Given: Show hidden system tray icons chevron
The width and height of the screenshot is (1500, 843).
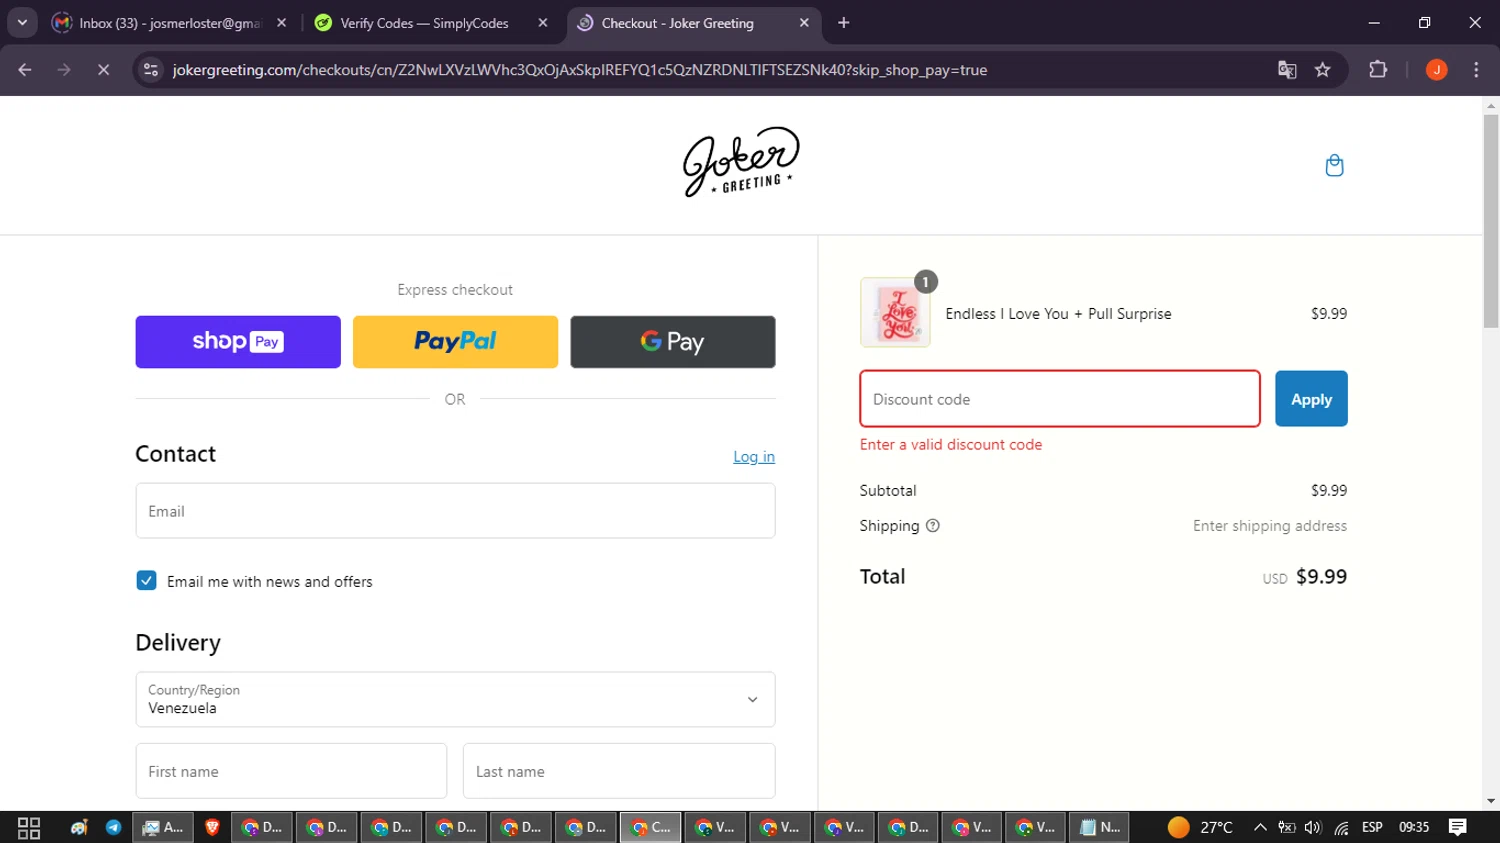Looking at the screenshot, I should point(1260,828).
